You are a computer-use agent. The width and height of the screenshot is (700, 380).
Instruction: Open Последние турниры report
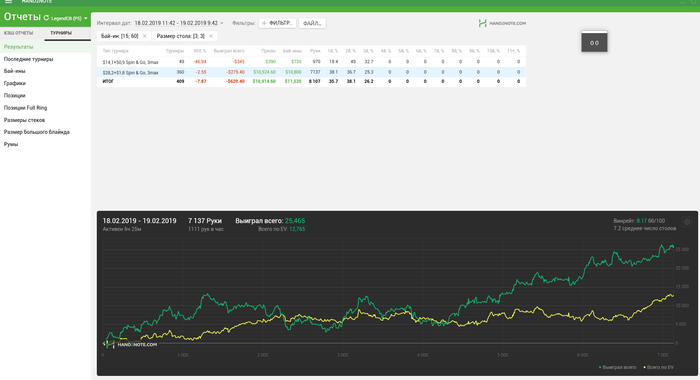coord(29,59)
